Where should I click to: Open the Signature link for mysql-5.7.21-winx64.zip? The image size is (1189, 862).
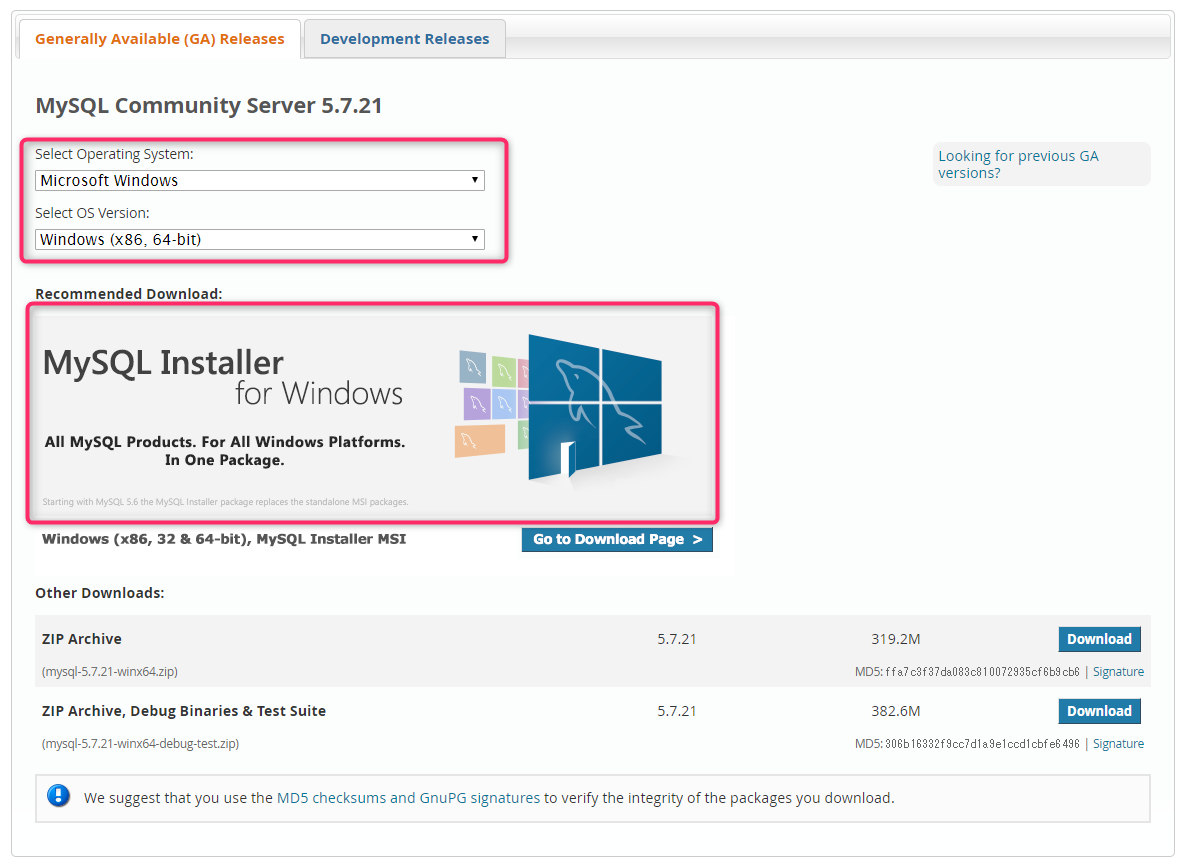[1118, 672]
